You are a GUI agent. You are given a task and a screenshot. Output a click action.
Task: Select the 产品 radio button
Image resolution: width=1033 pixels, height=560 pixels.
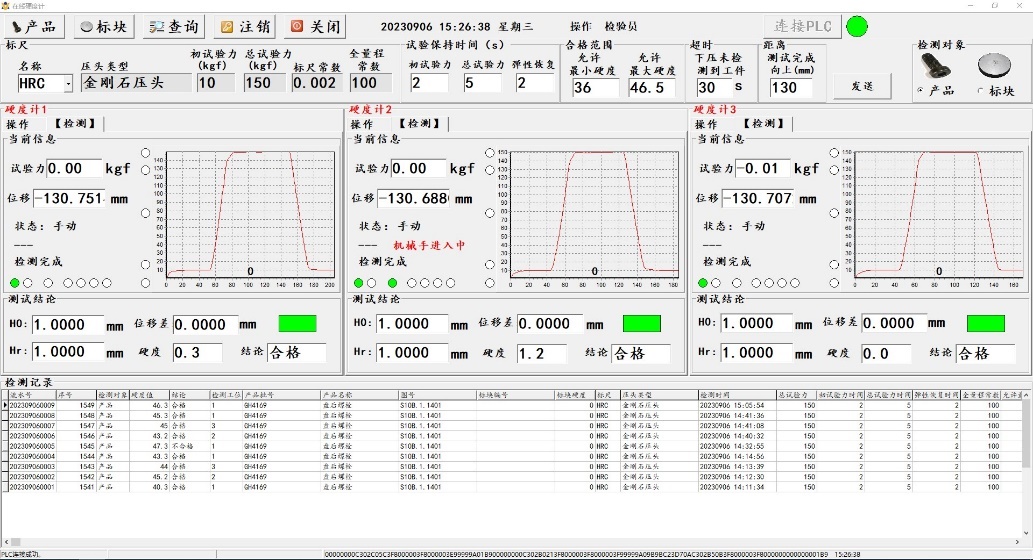coord(920,91)
